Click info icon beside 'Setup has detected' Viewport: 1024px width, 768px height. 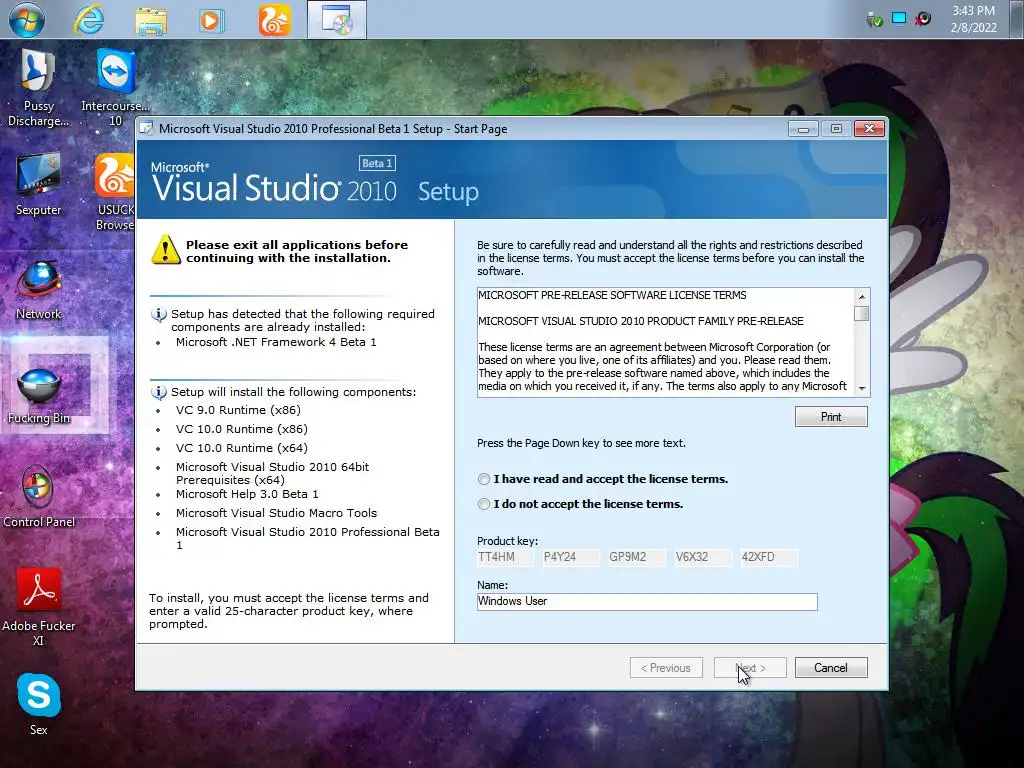point(159,315)
